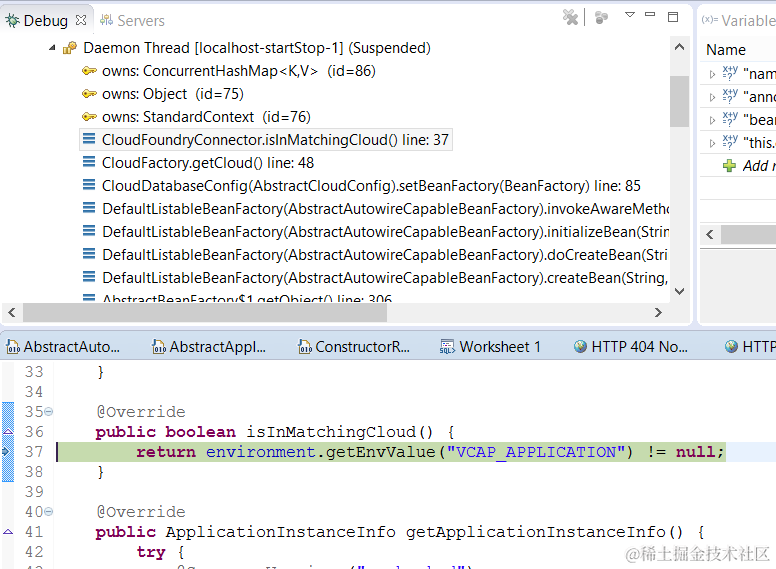Image resolution: width=776 pixels, height=569 pixels.
Task: Click Debug view vertical scrollbar down arrow
Action: click(x=679, y=291)
